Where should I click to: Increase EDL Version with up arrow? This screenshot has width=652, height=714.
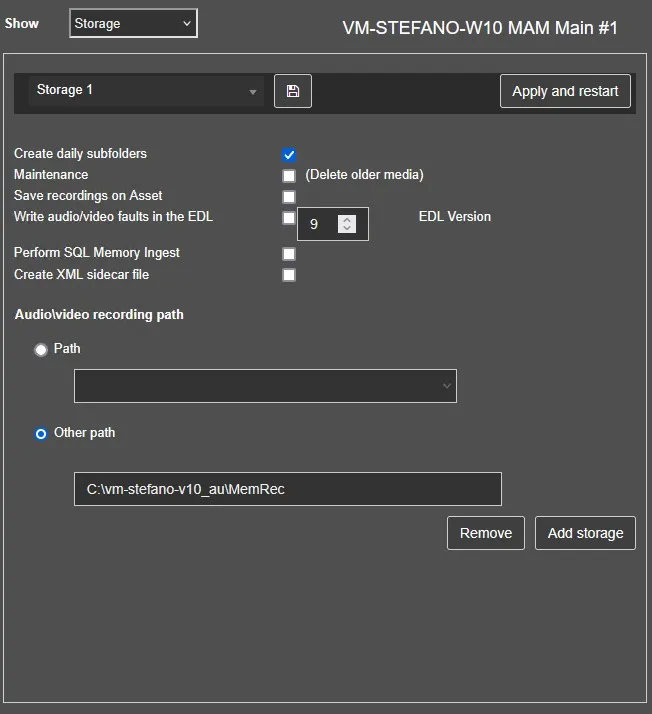(347, 219)
